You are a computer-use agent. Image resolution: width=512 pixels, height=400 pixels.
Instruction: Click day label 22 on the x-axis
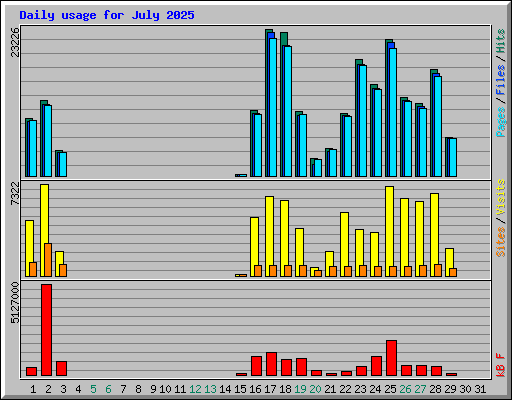[345, 389]
